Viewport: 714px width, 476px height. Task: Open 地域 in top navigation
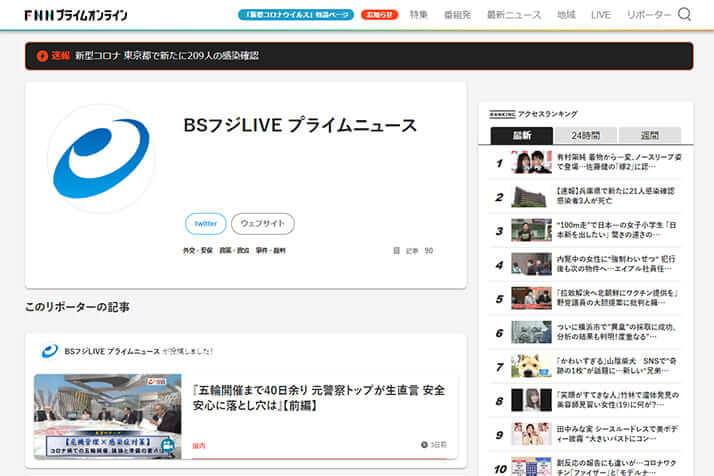point(566,15)
